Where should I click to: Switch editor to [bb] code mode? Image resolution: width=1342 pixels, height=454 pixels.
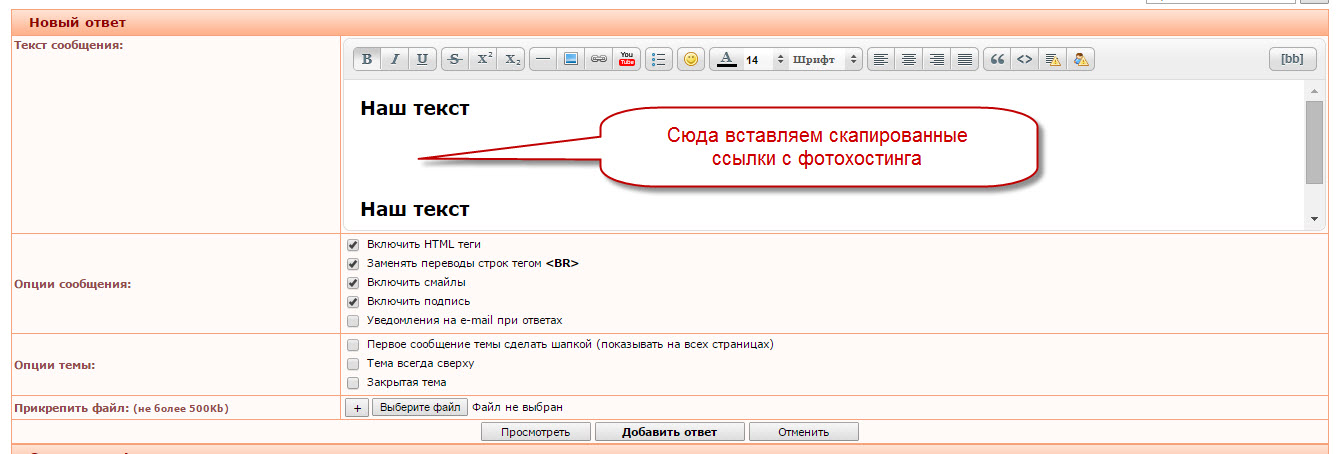[1292, 60]
